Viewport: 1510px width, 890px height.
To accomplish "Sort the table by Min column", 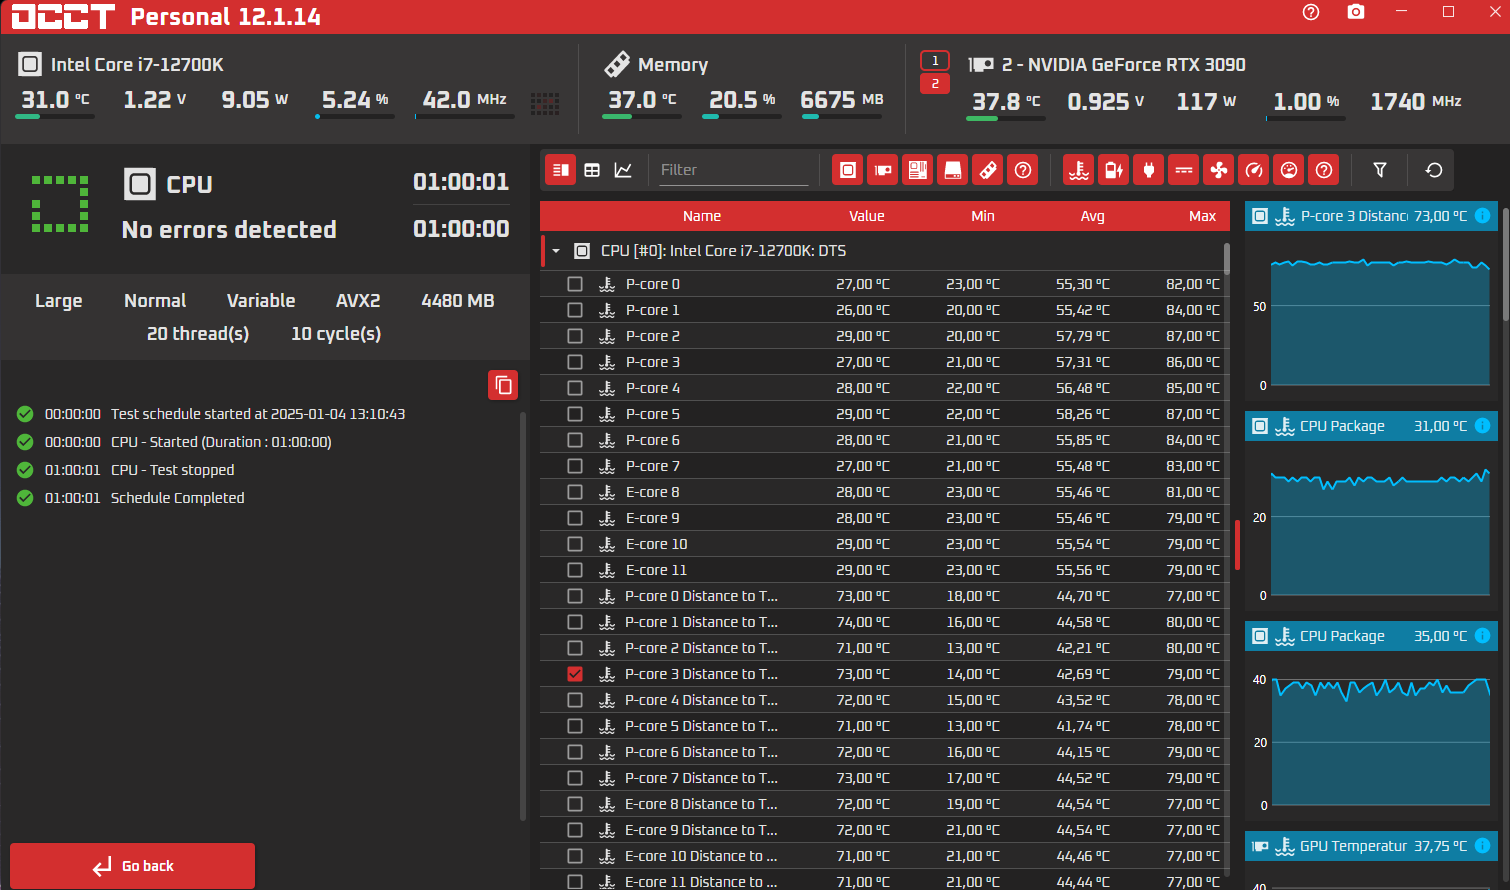I will [x=983, y=216].
